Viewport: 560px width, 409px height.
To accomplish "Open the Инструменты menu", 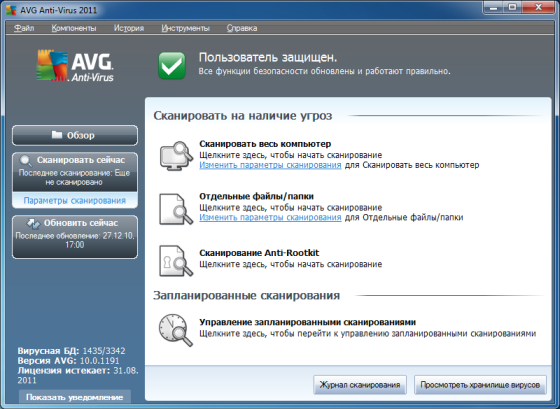I will coord(185,28).
